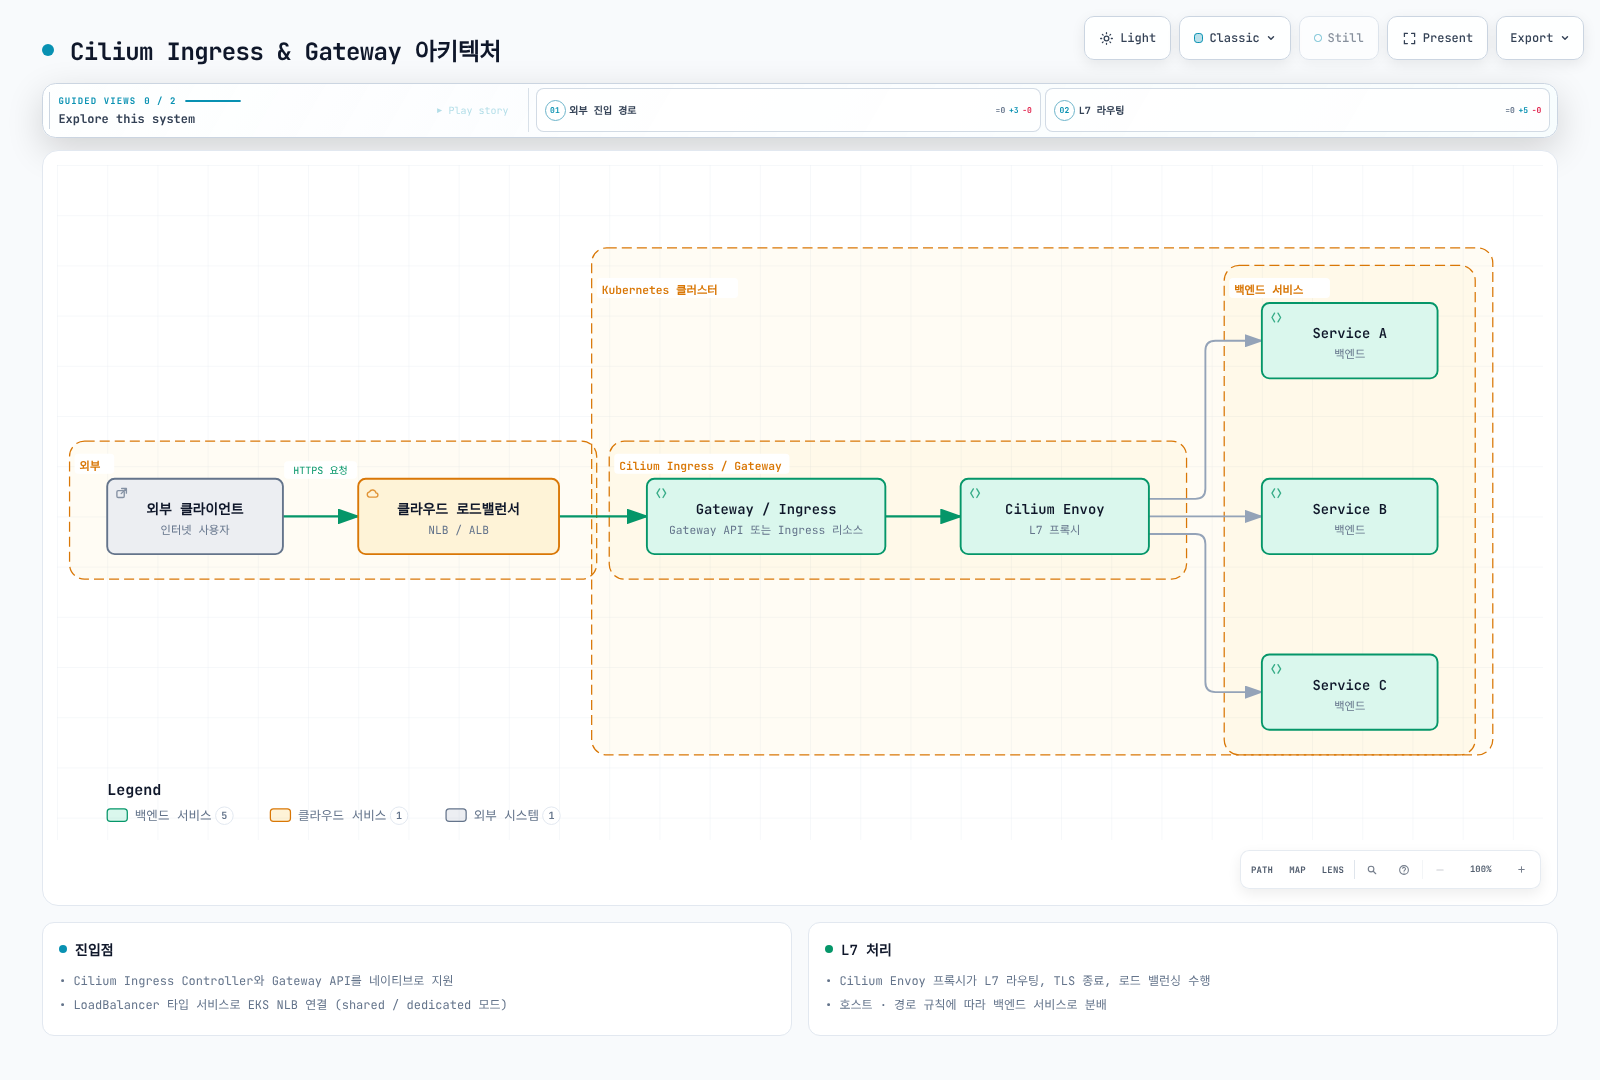Zoom in with the plus icon
The image size is (1600, 1080).
tap(1521, 870)
